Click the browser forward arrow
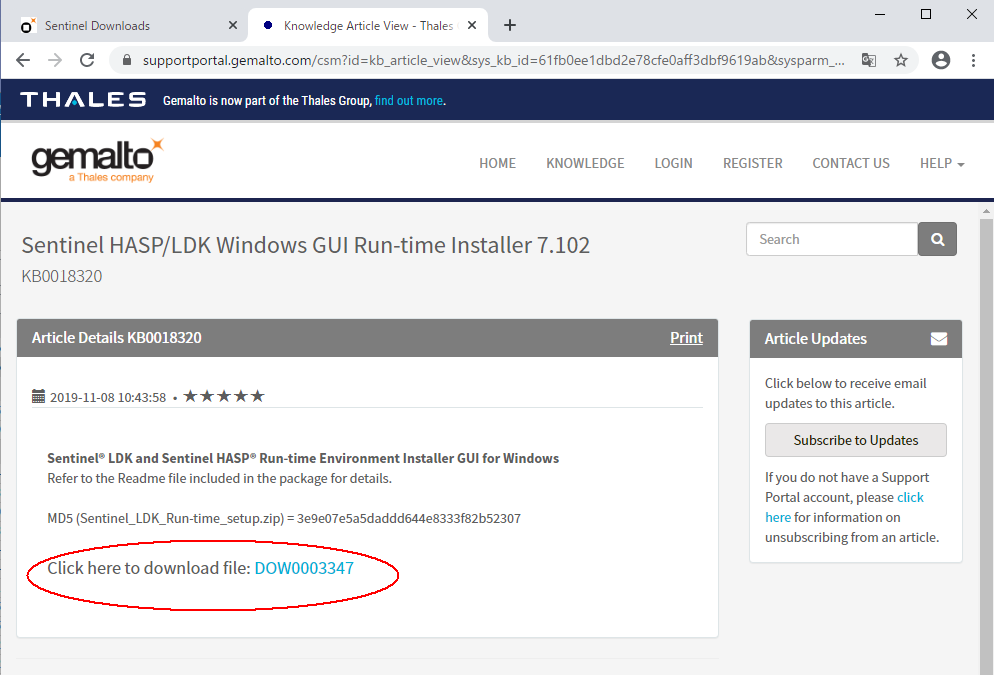Viewport: 994px width, 675px height. click(x=55, y=60)
